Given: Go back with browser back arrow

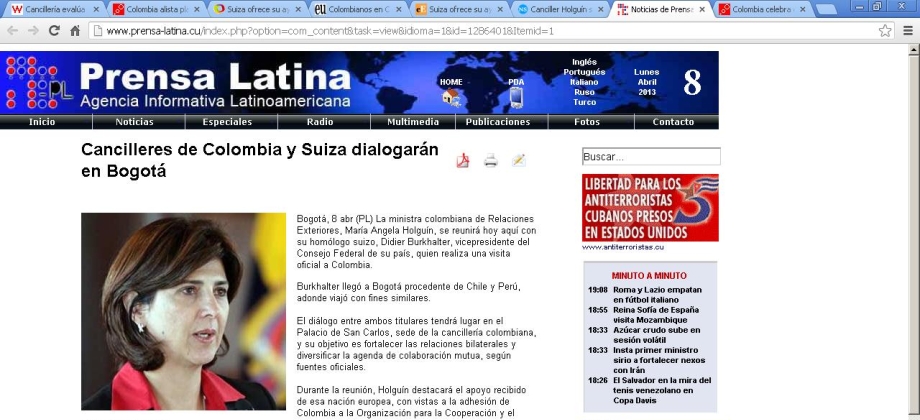Looking at the screenshot, I should pyautogui.click(x=12, y=31).
